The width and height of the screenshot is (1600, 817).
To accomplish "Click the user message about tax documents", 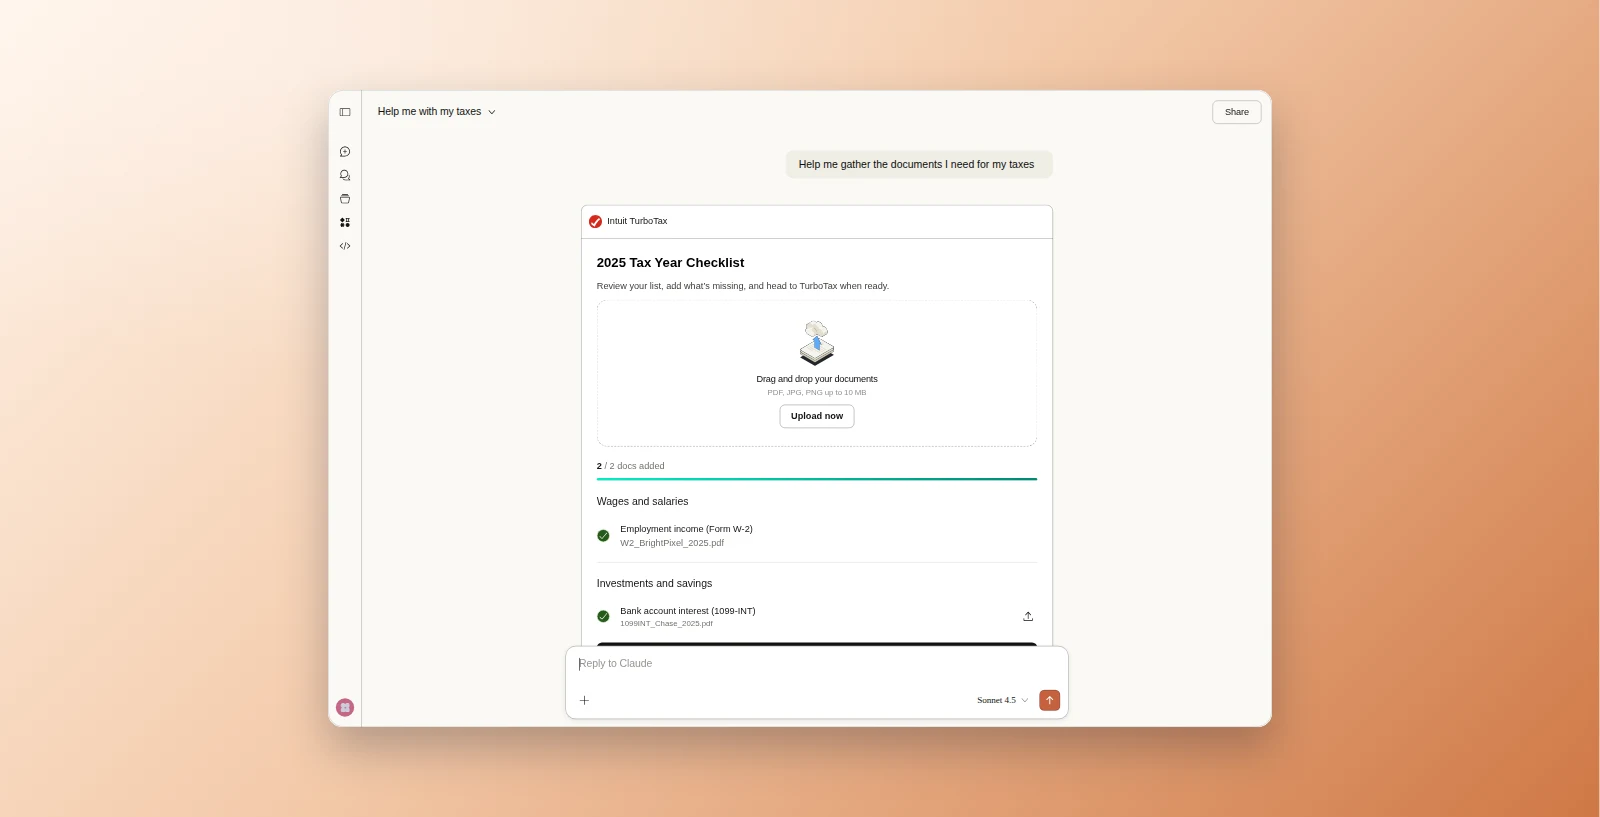I will coord(919,165).
